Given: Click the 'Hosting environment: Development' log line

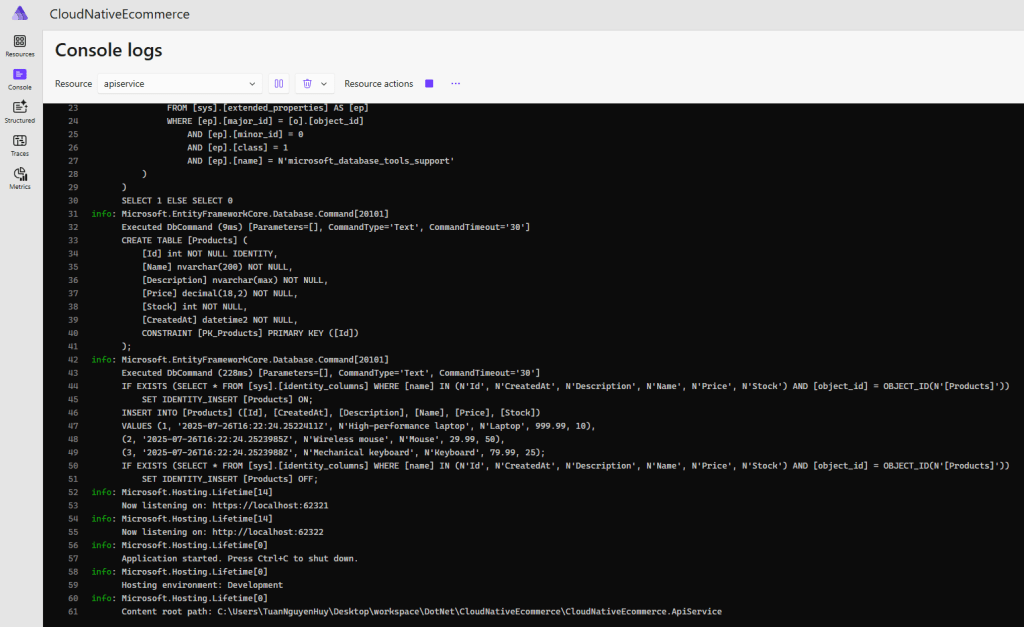Looking at the screenshot, I should tap(202, 585).
